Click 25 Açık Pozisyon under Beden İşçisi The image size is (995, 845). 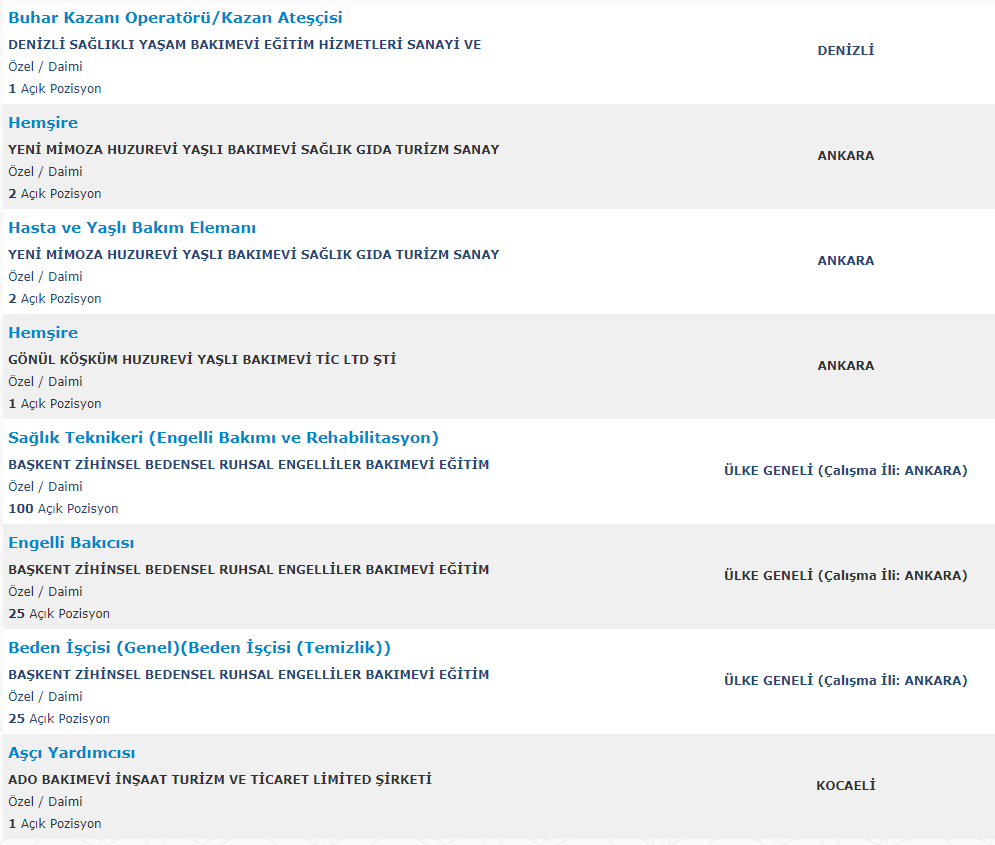click(x=59, y=719)
